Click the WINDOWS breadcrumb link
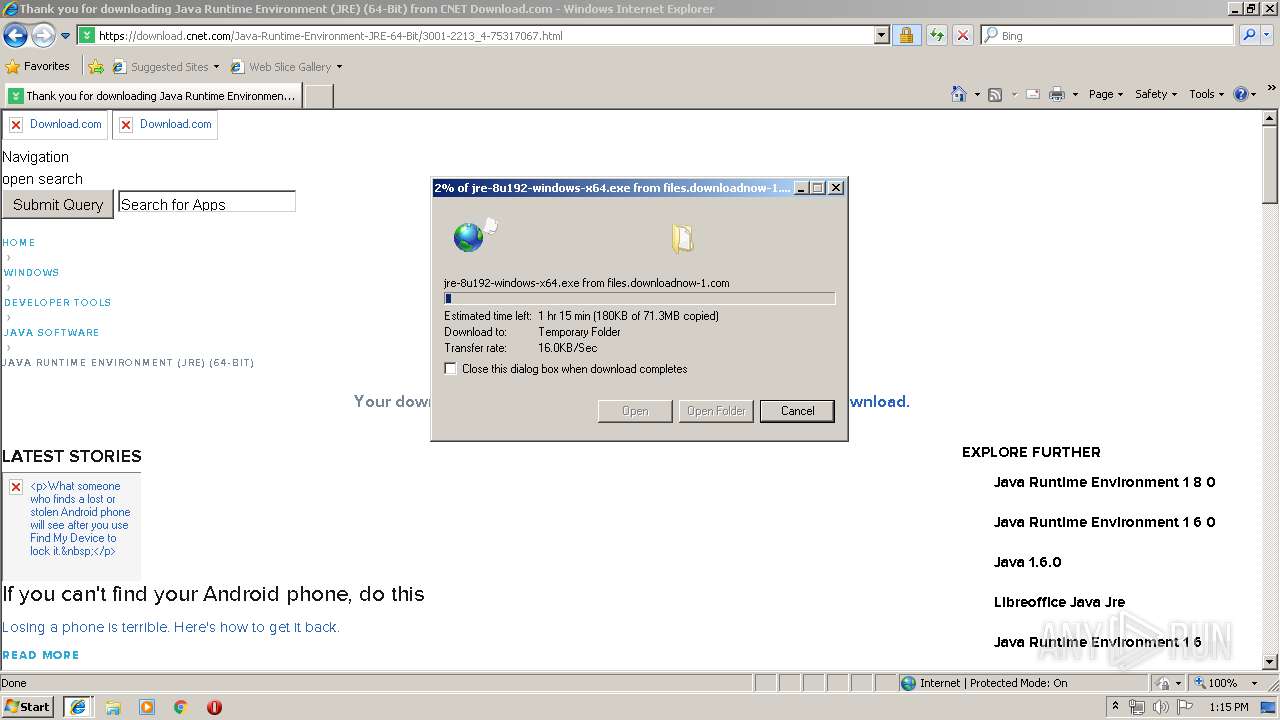Image resolution: width=1280 pixels, height=720 pixels. (31, 272)
